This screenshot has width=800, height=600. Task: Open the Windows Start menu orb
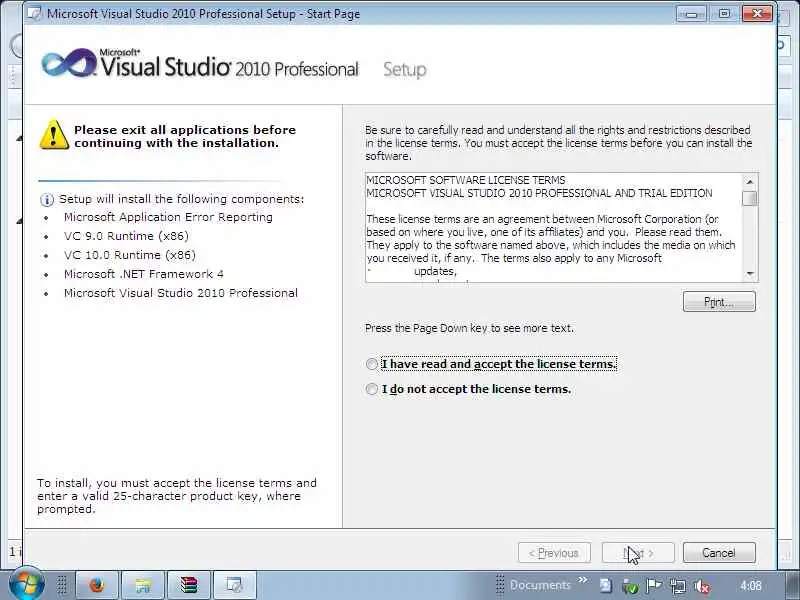[x=26, y=584]
